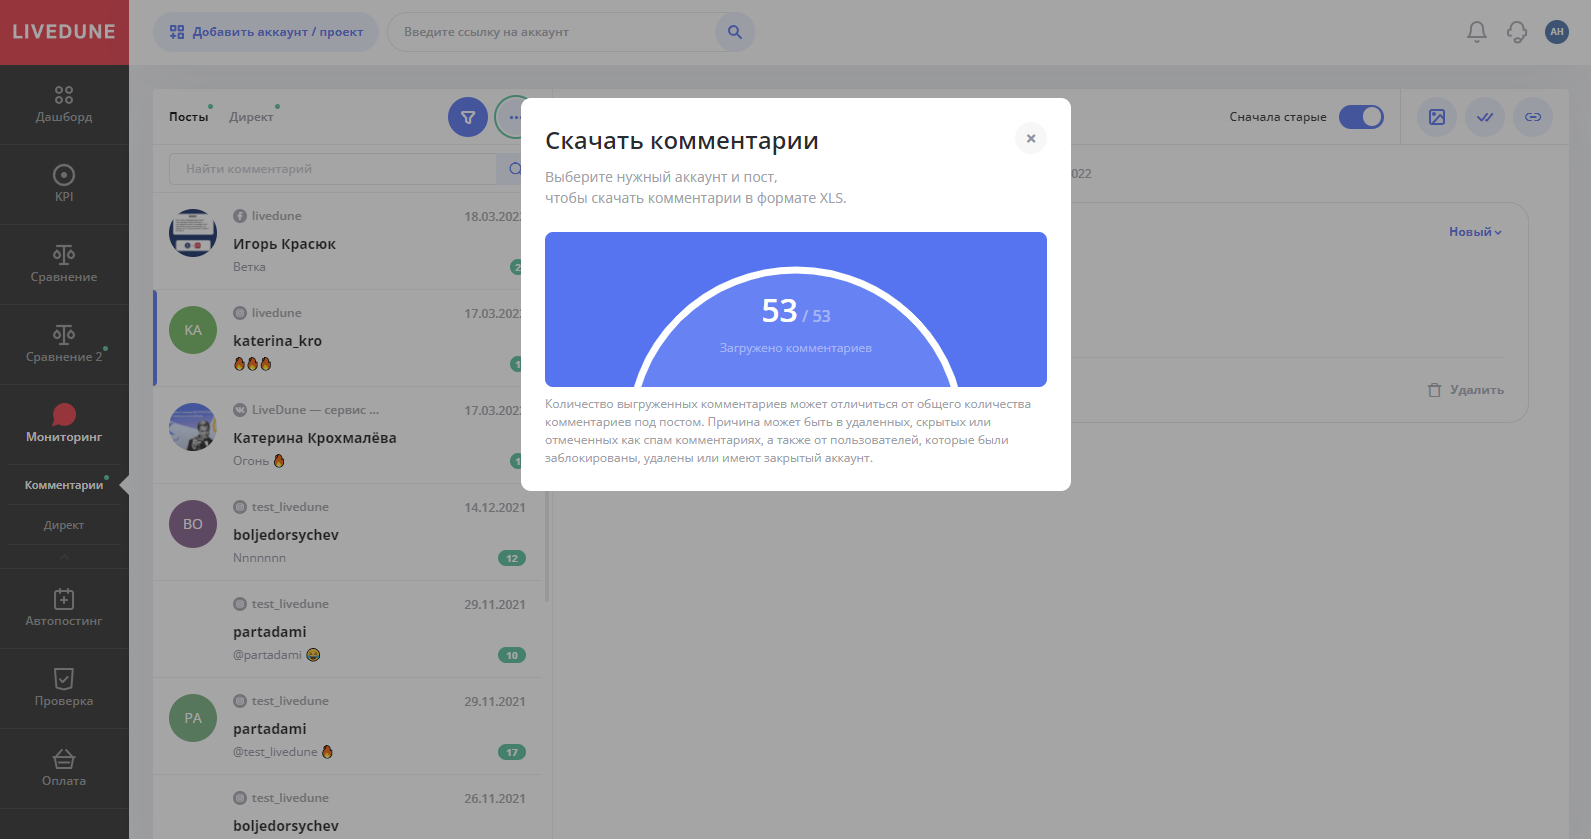The image size is (1591, 839).
Task: Close the Скачать комментарии dialog
Action: (1030, 138)
